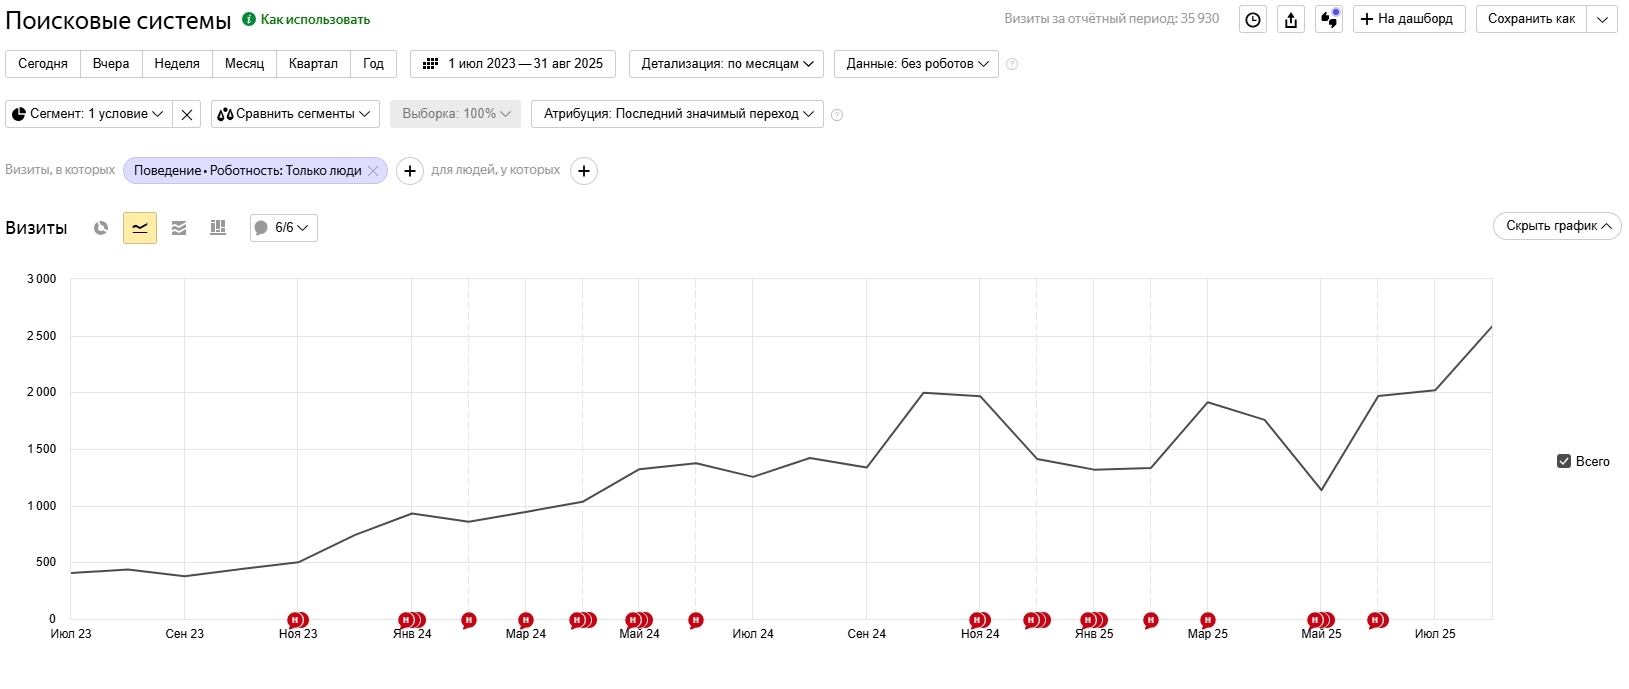Select the line chart view icon
Viewport: 1629px width, 689px height.
140,228
